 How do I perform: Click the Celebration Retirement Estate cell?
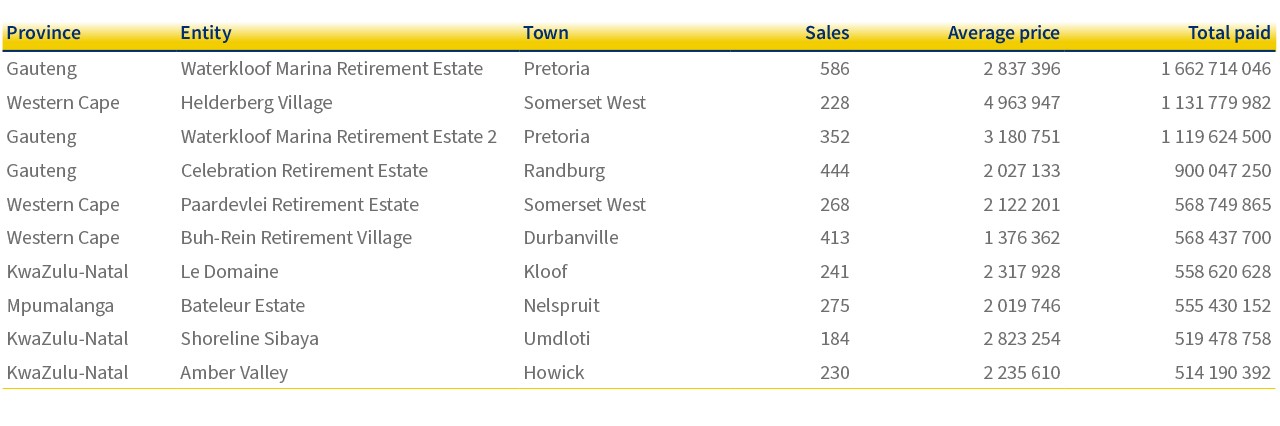point(304,170)
